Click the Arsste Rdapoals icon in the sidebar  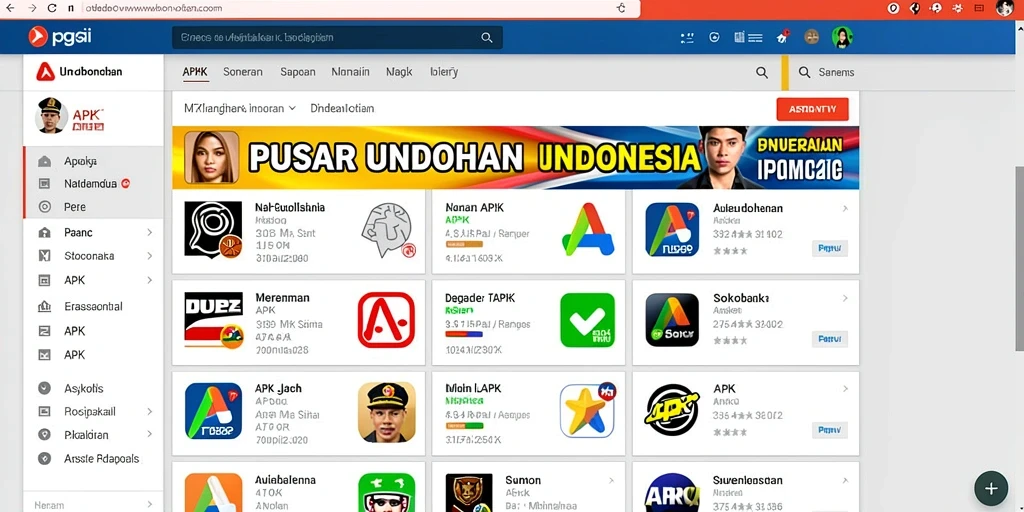[x=44, y=458]
